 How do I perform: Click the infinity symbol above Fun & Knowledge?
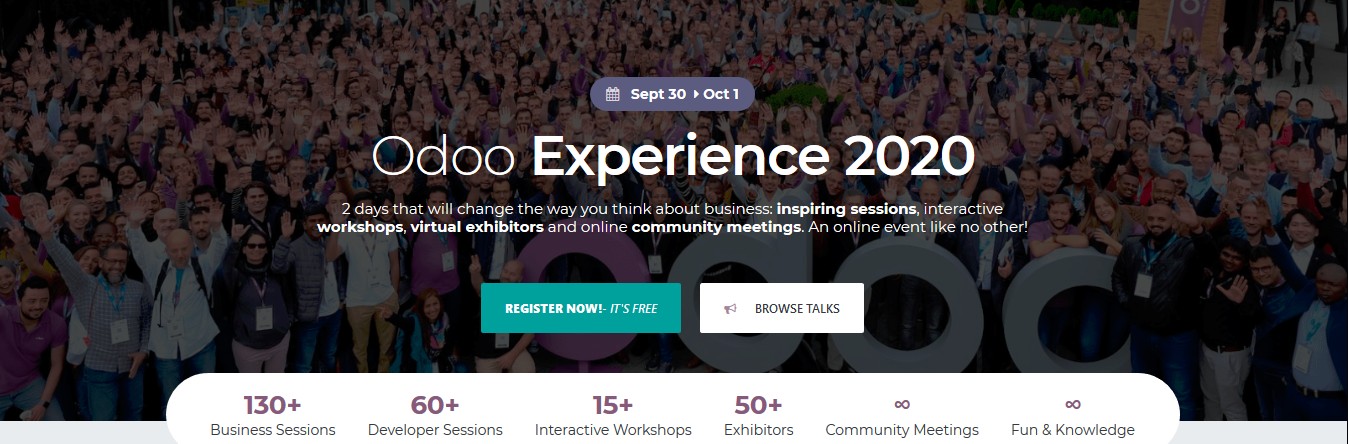pos(1073,404)
